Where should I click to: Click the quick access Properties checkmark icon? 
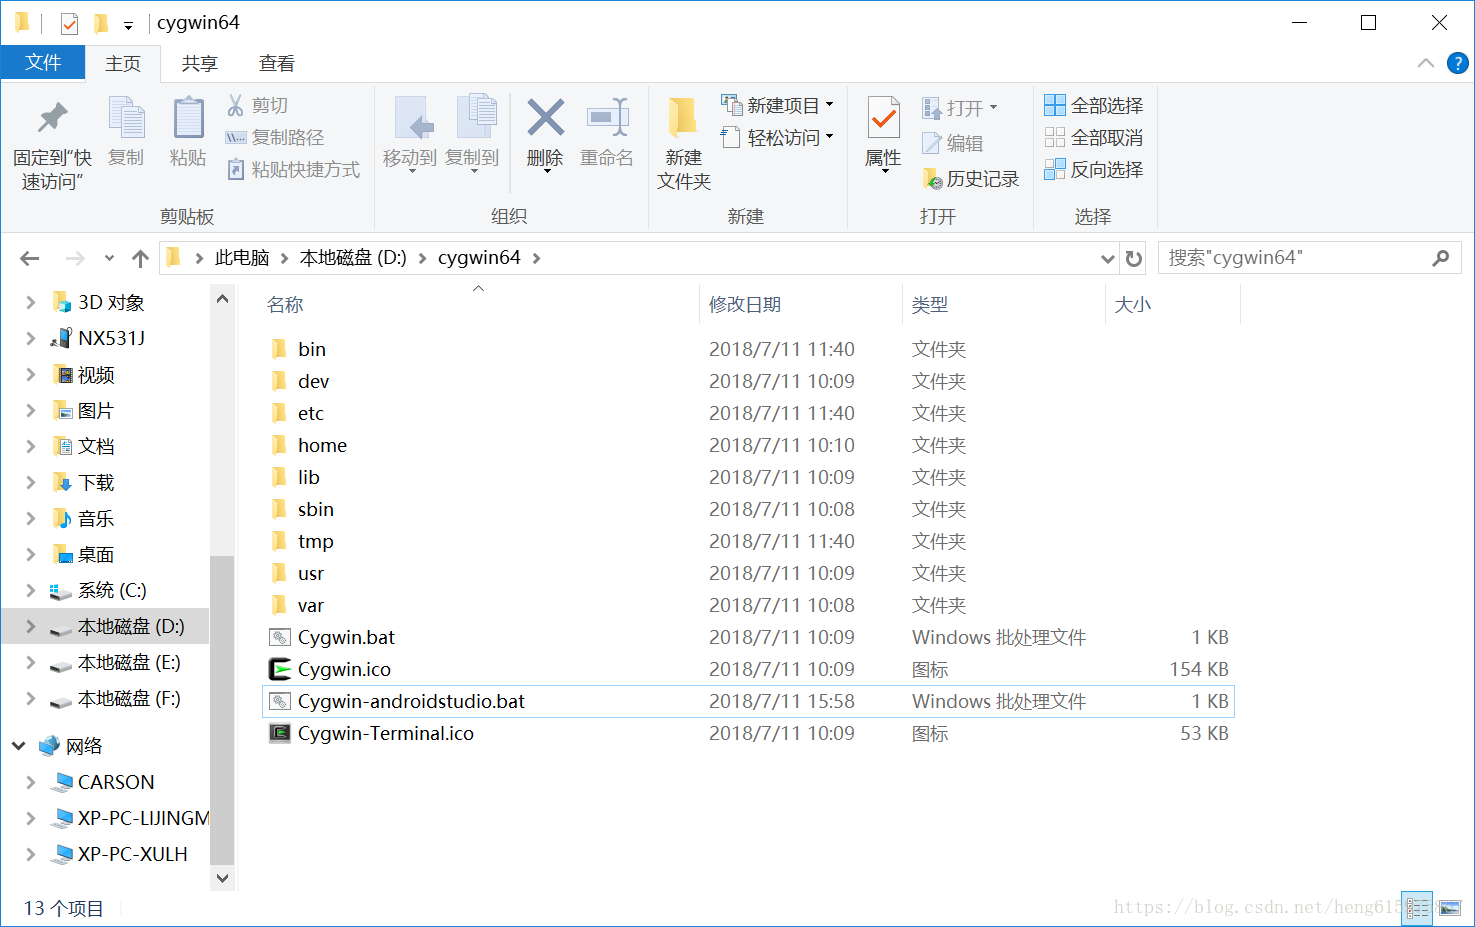(x=69, y=23)
